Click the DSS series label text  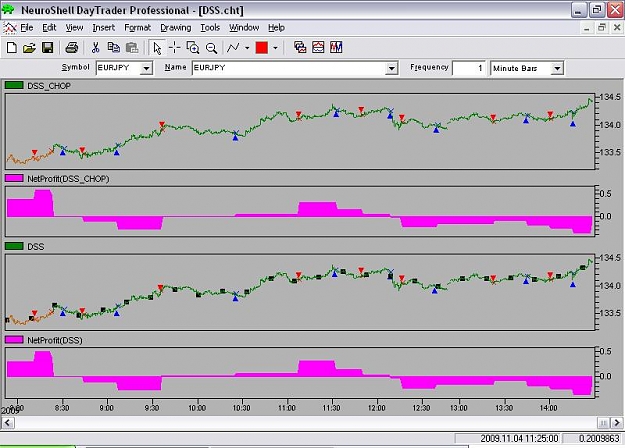[36, 247]
